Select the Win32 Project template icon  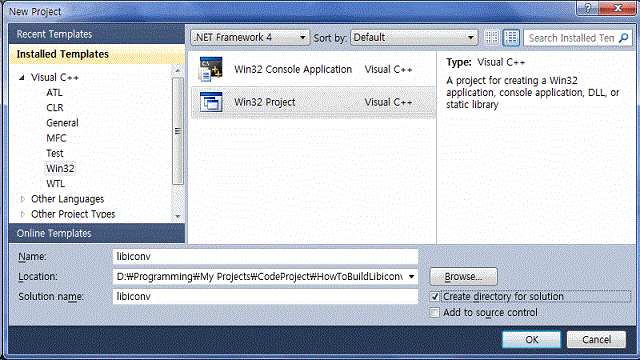211,102
